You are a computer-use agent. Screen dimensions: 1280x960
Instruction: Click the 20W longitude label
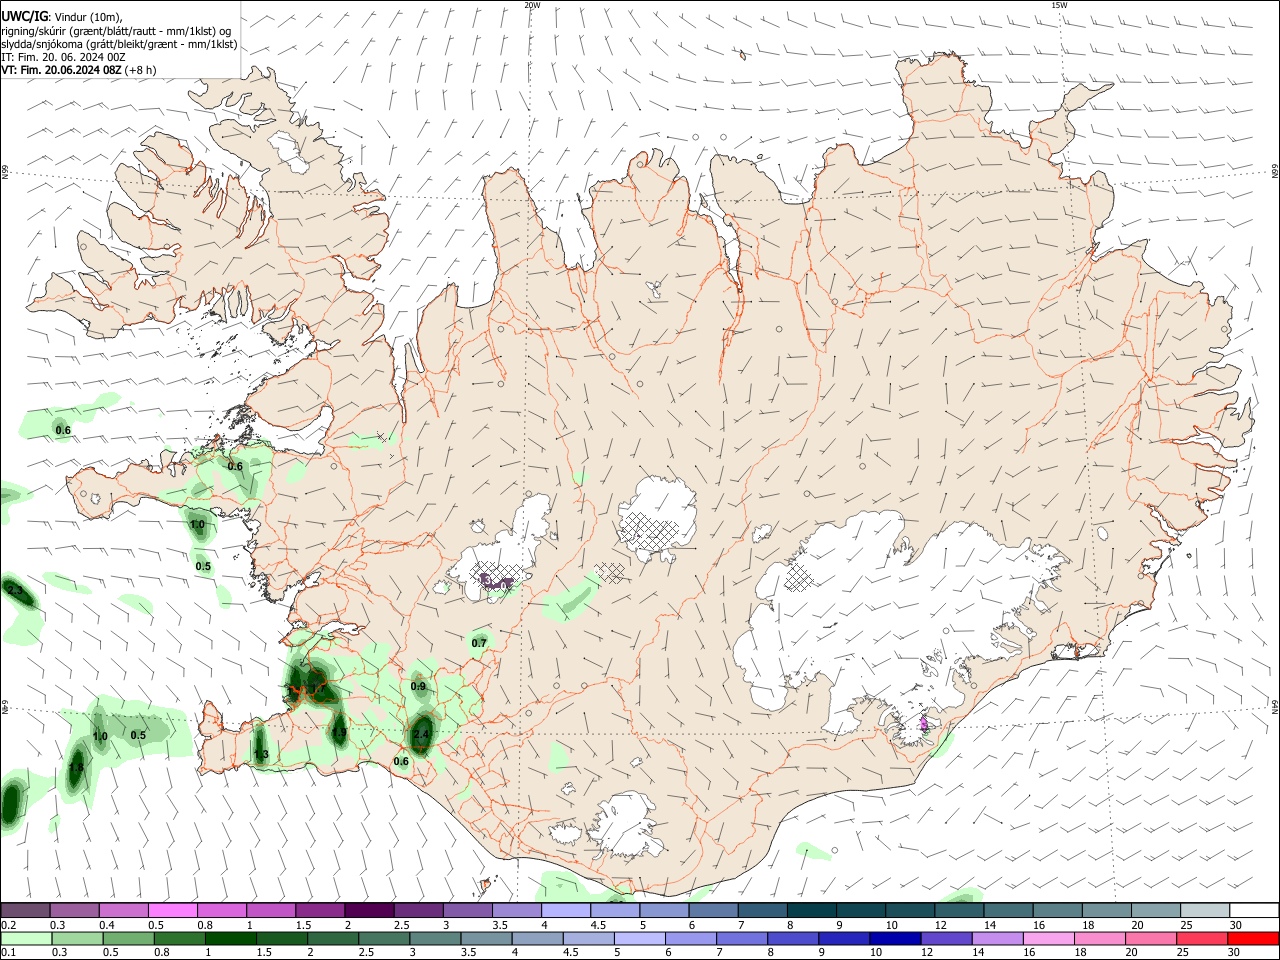pos(532,5)
